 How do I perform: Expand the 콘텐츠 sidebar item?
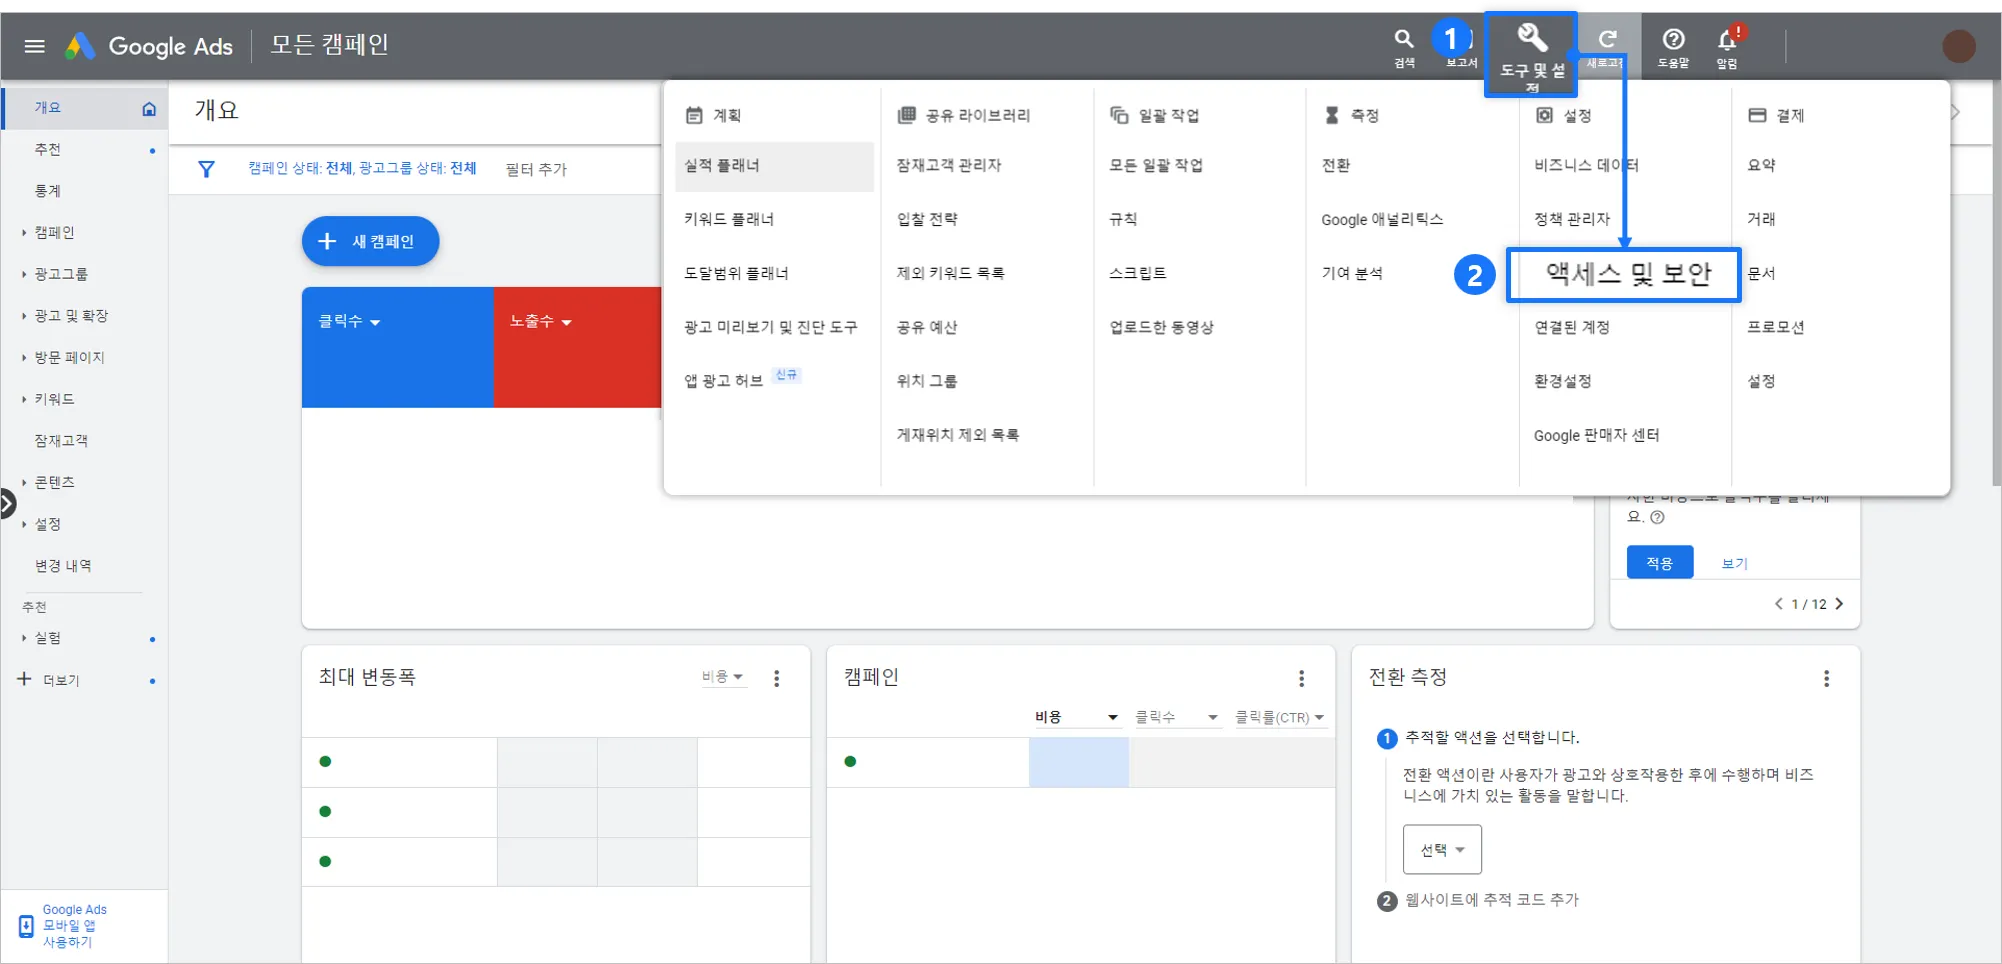[x=24, y=482]
